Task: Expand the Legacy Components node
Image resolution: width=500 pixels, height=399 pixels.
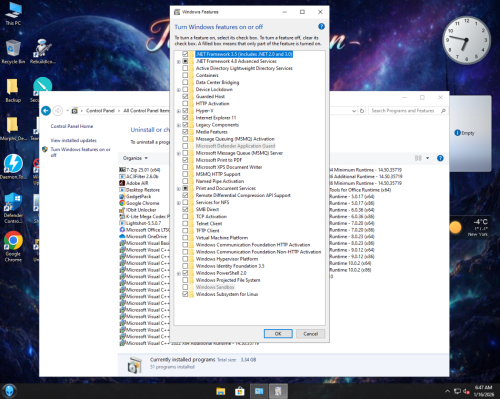Action: tap(179, 125)
